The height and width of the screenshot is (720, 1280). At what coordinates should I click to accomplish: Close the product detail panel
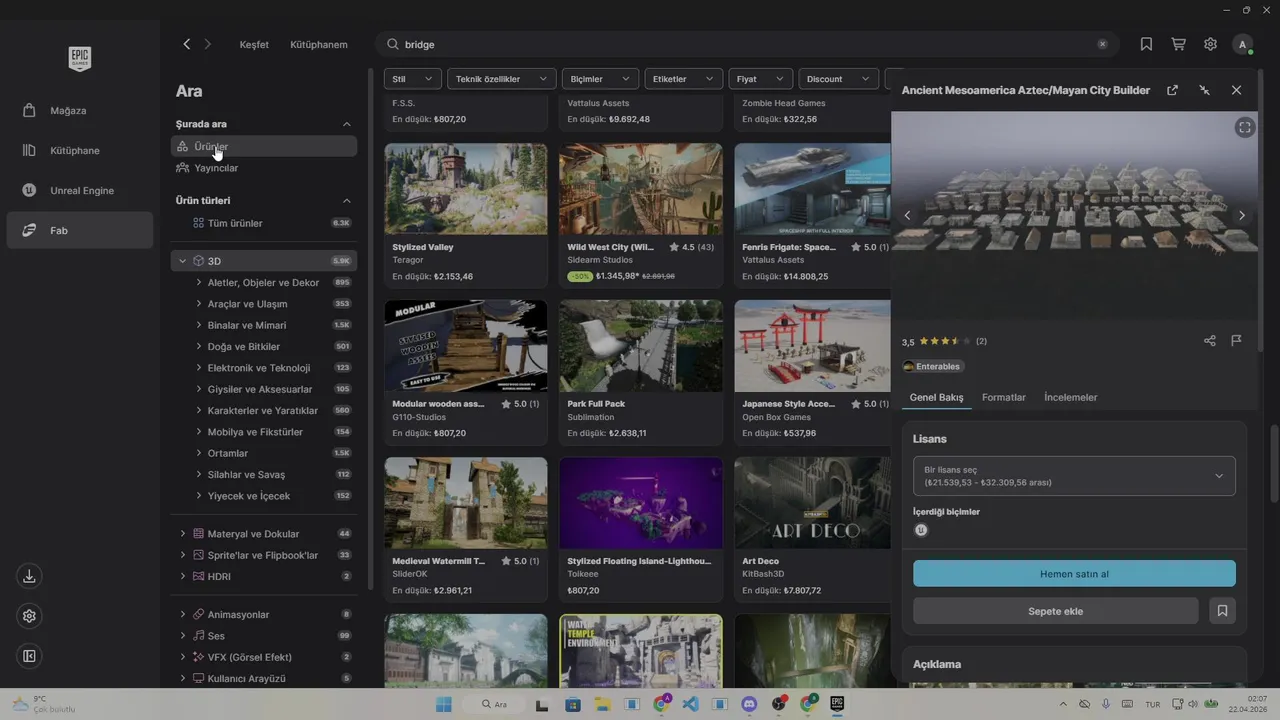coord(1236,90)
